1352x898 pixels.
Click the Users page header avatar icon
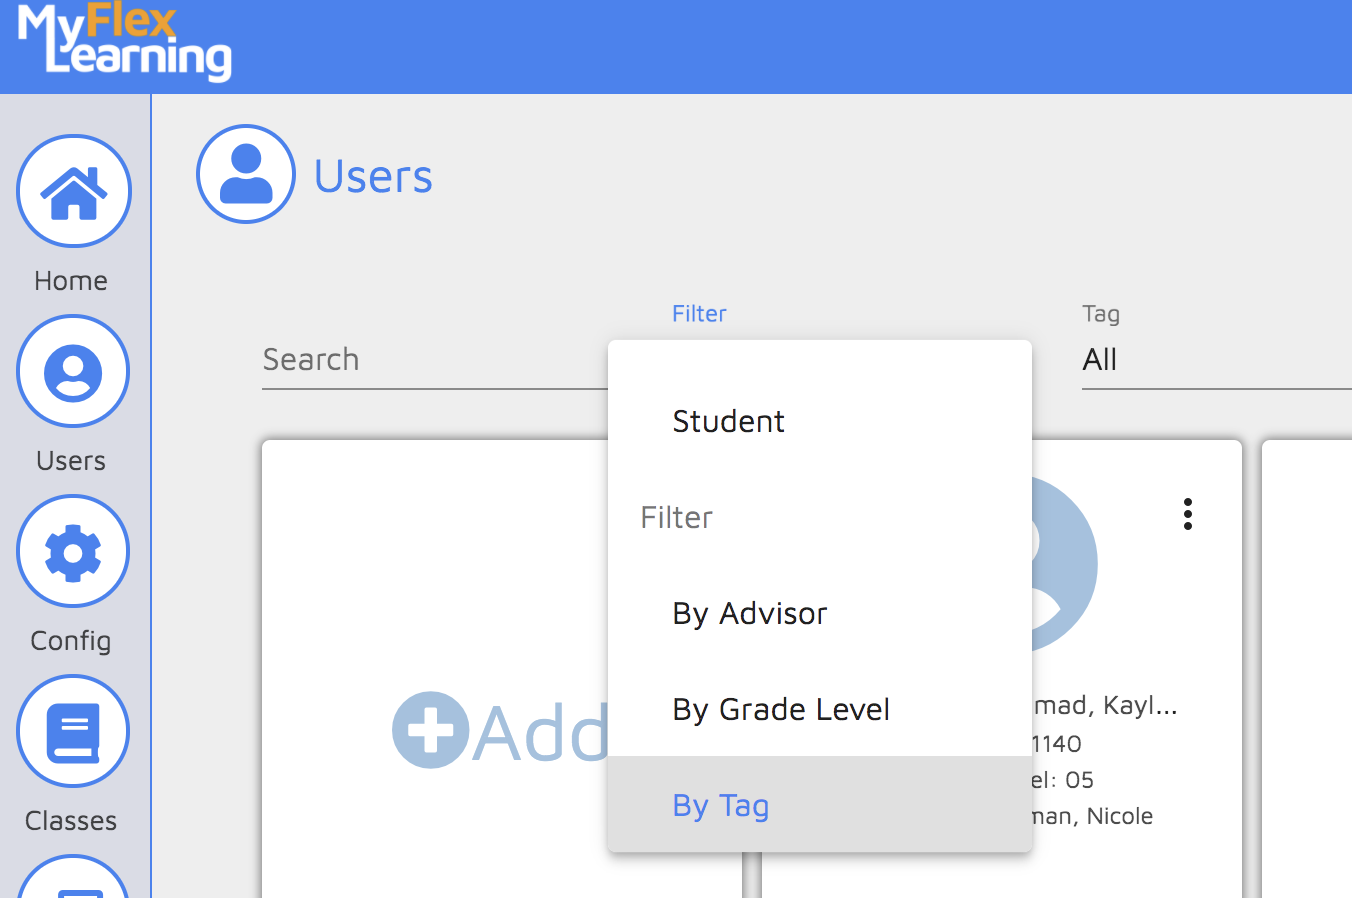point(246,173)
